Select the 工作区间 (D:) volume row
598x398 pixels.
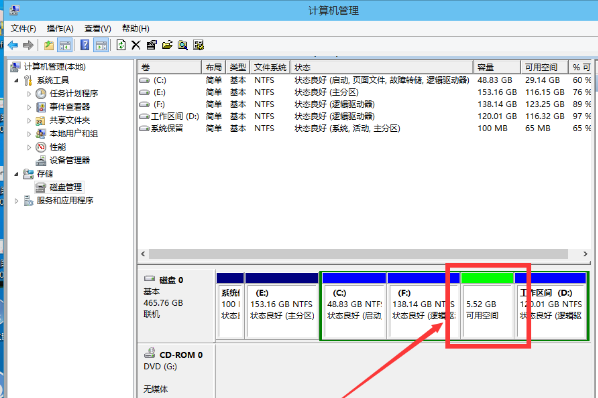364,116
